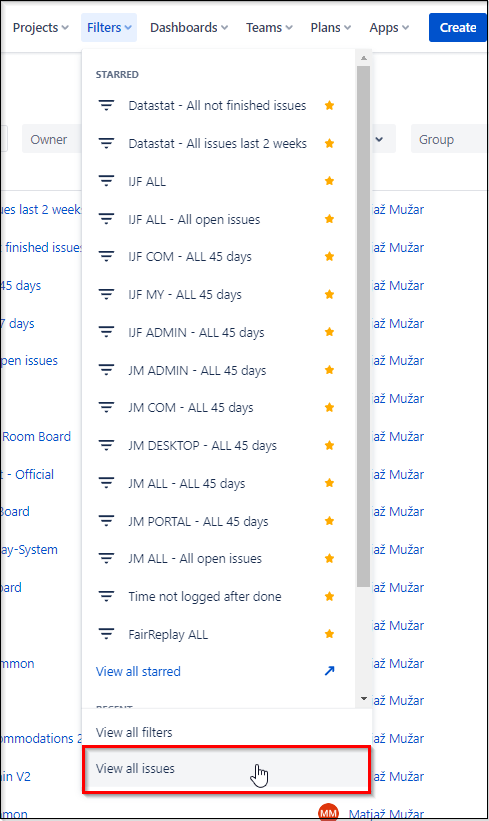The height and width of the screenshot is (821, 489).
Task: Click filter icon beside Time not logged after done
Action: 106,596
